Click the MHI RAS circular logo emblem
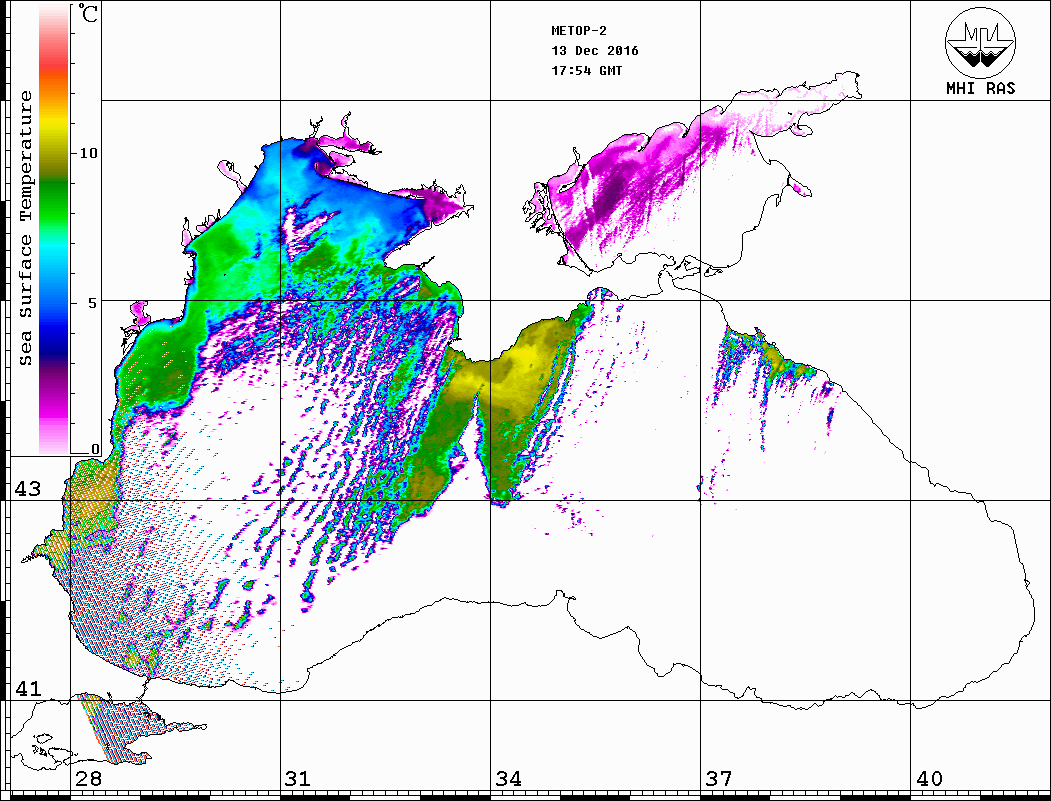Viewport: 1051px width, 801px height. pyautogui.click(x=981, y=43)
